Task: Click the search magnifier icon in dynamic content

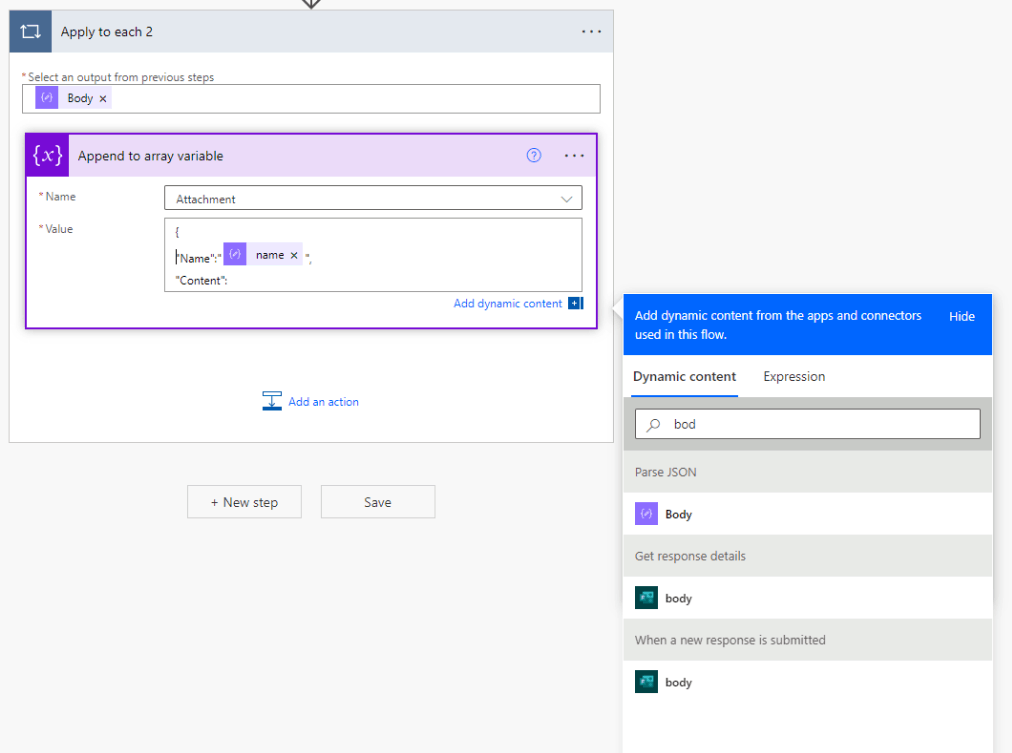Action: pyautogui.click(x=654, y=424)
